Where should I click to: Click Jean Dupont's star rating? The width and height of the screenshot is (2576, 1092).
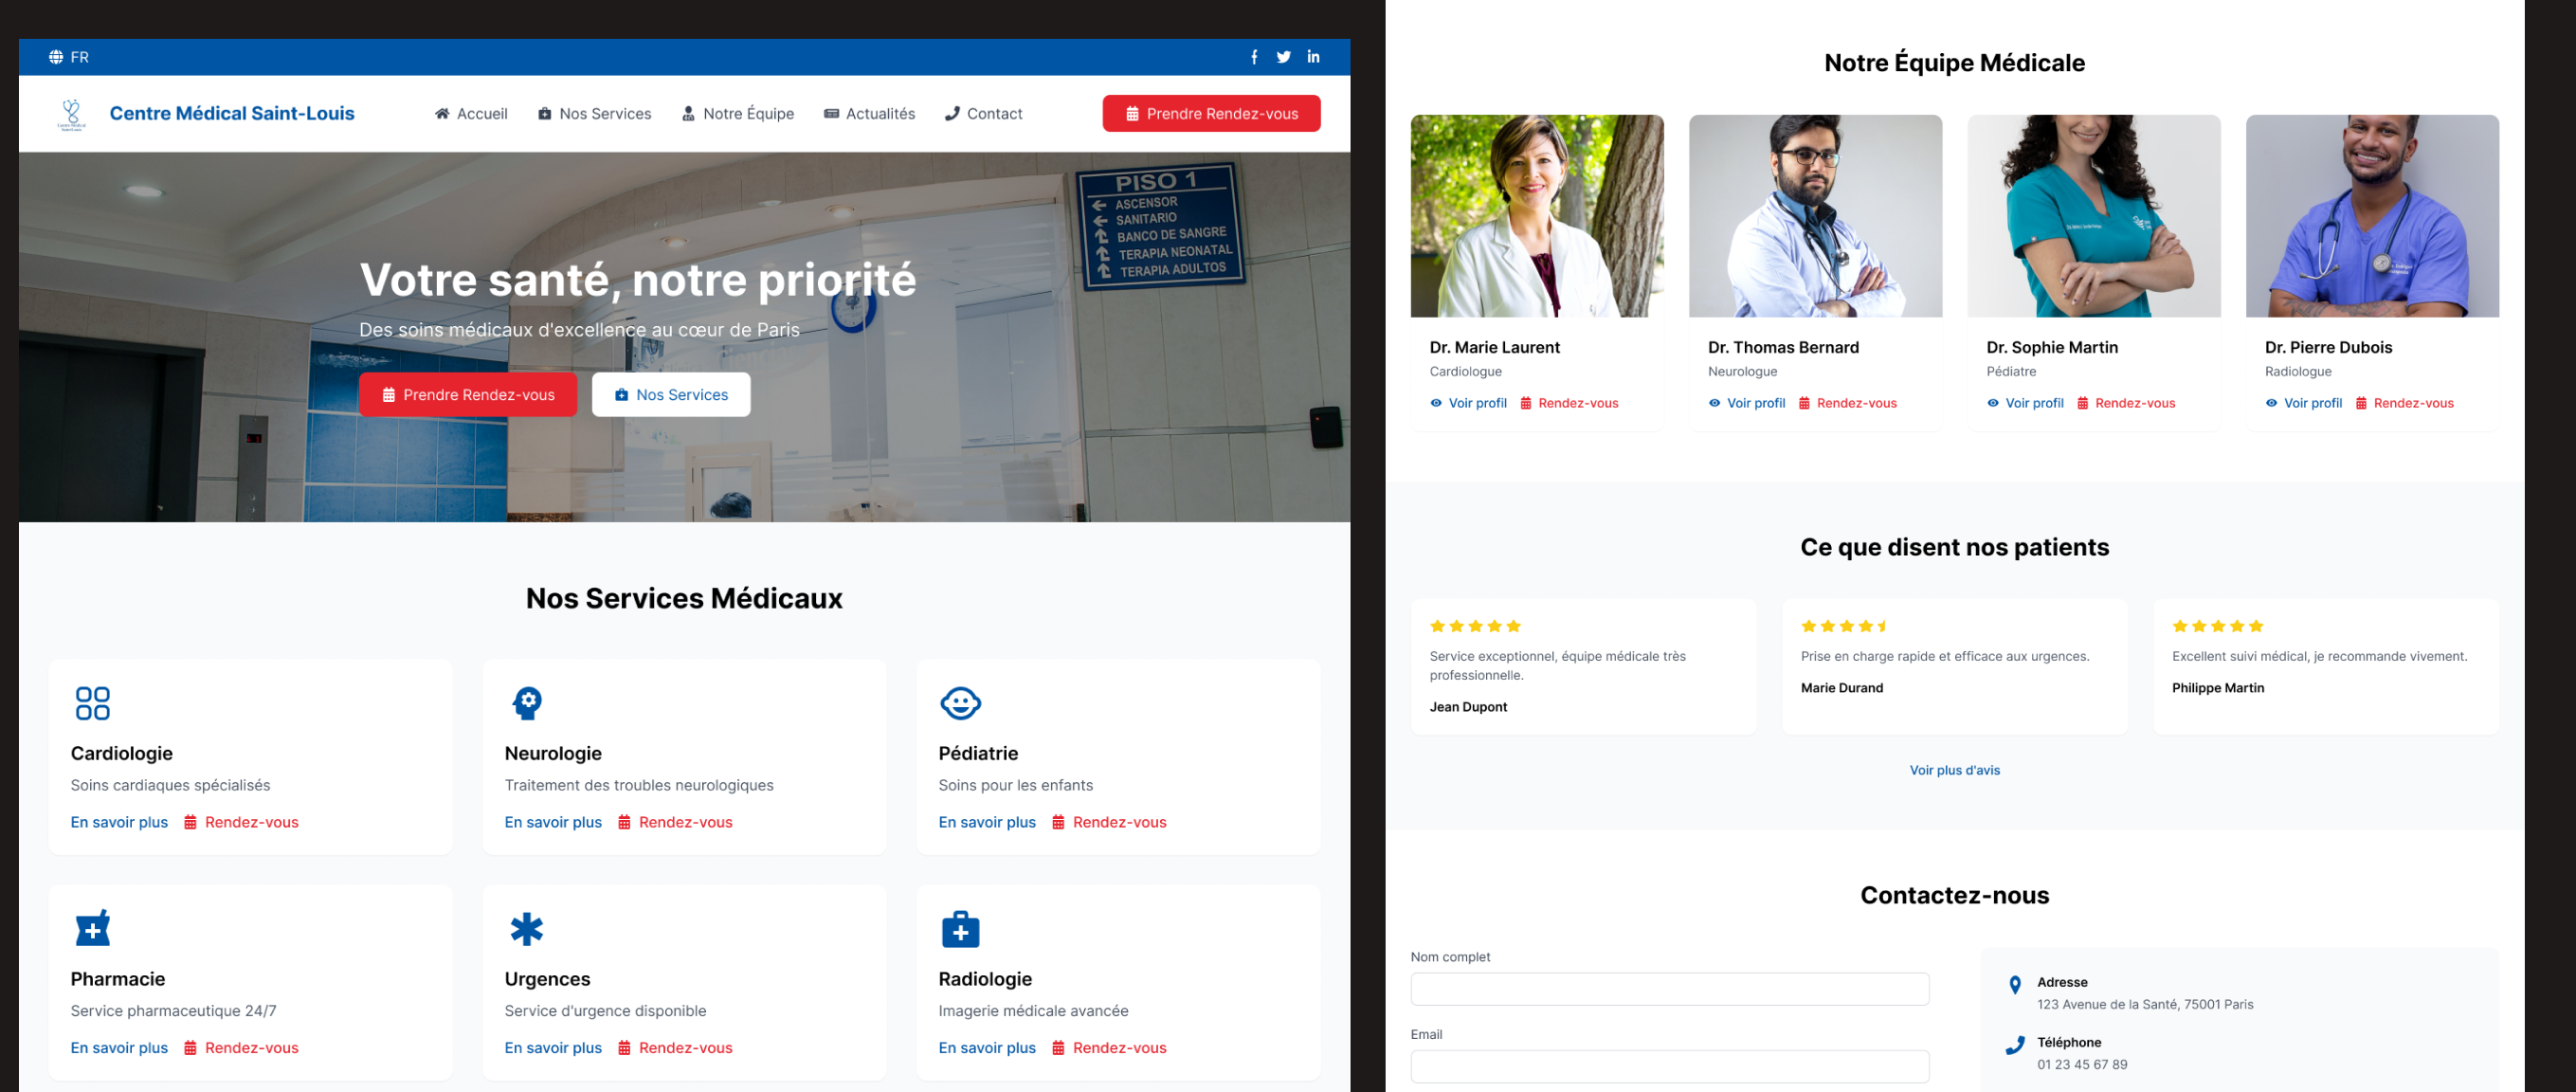pos(1475,626)
